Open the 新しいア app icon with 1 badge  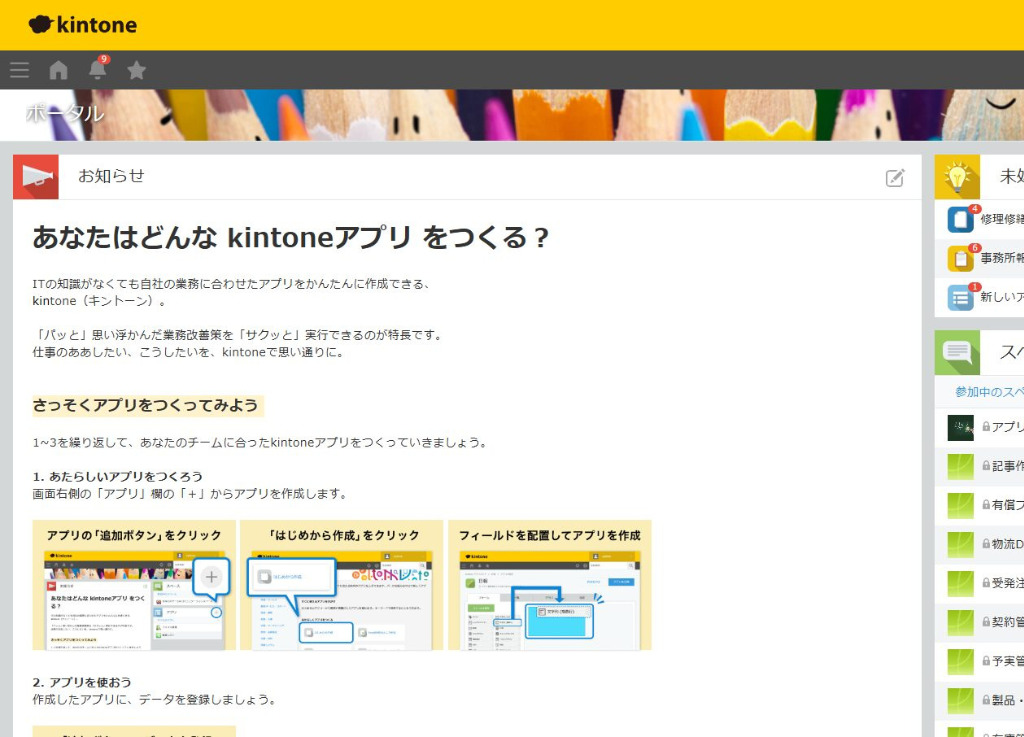click(961, 298)
